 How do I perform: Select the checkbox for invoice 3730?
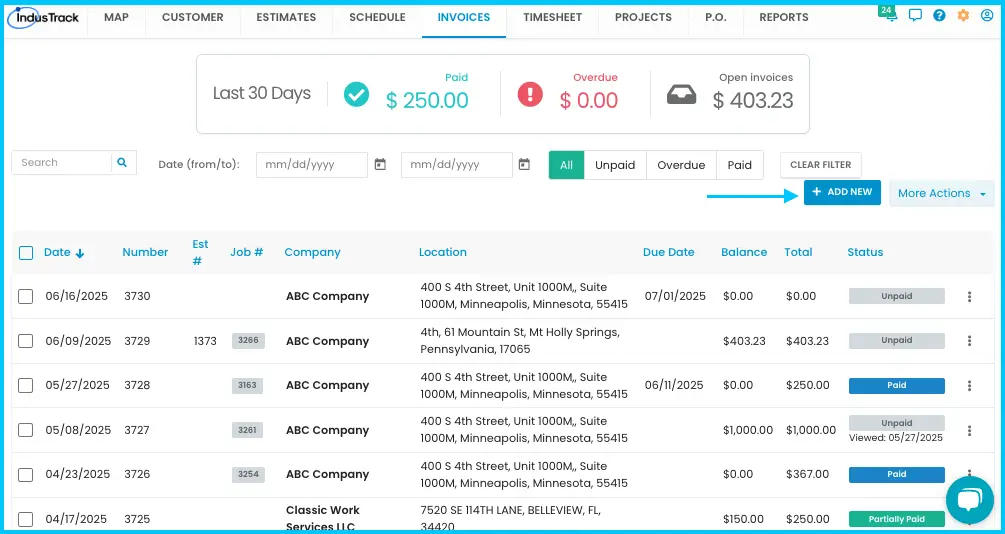[26, 296]
